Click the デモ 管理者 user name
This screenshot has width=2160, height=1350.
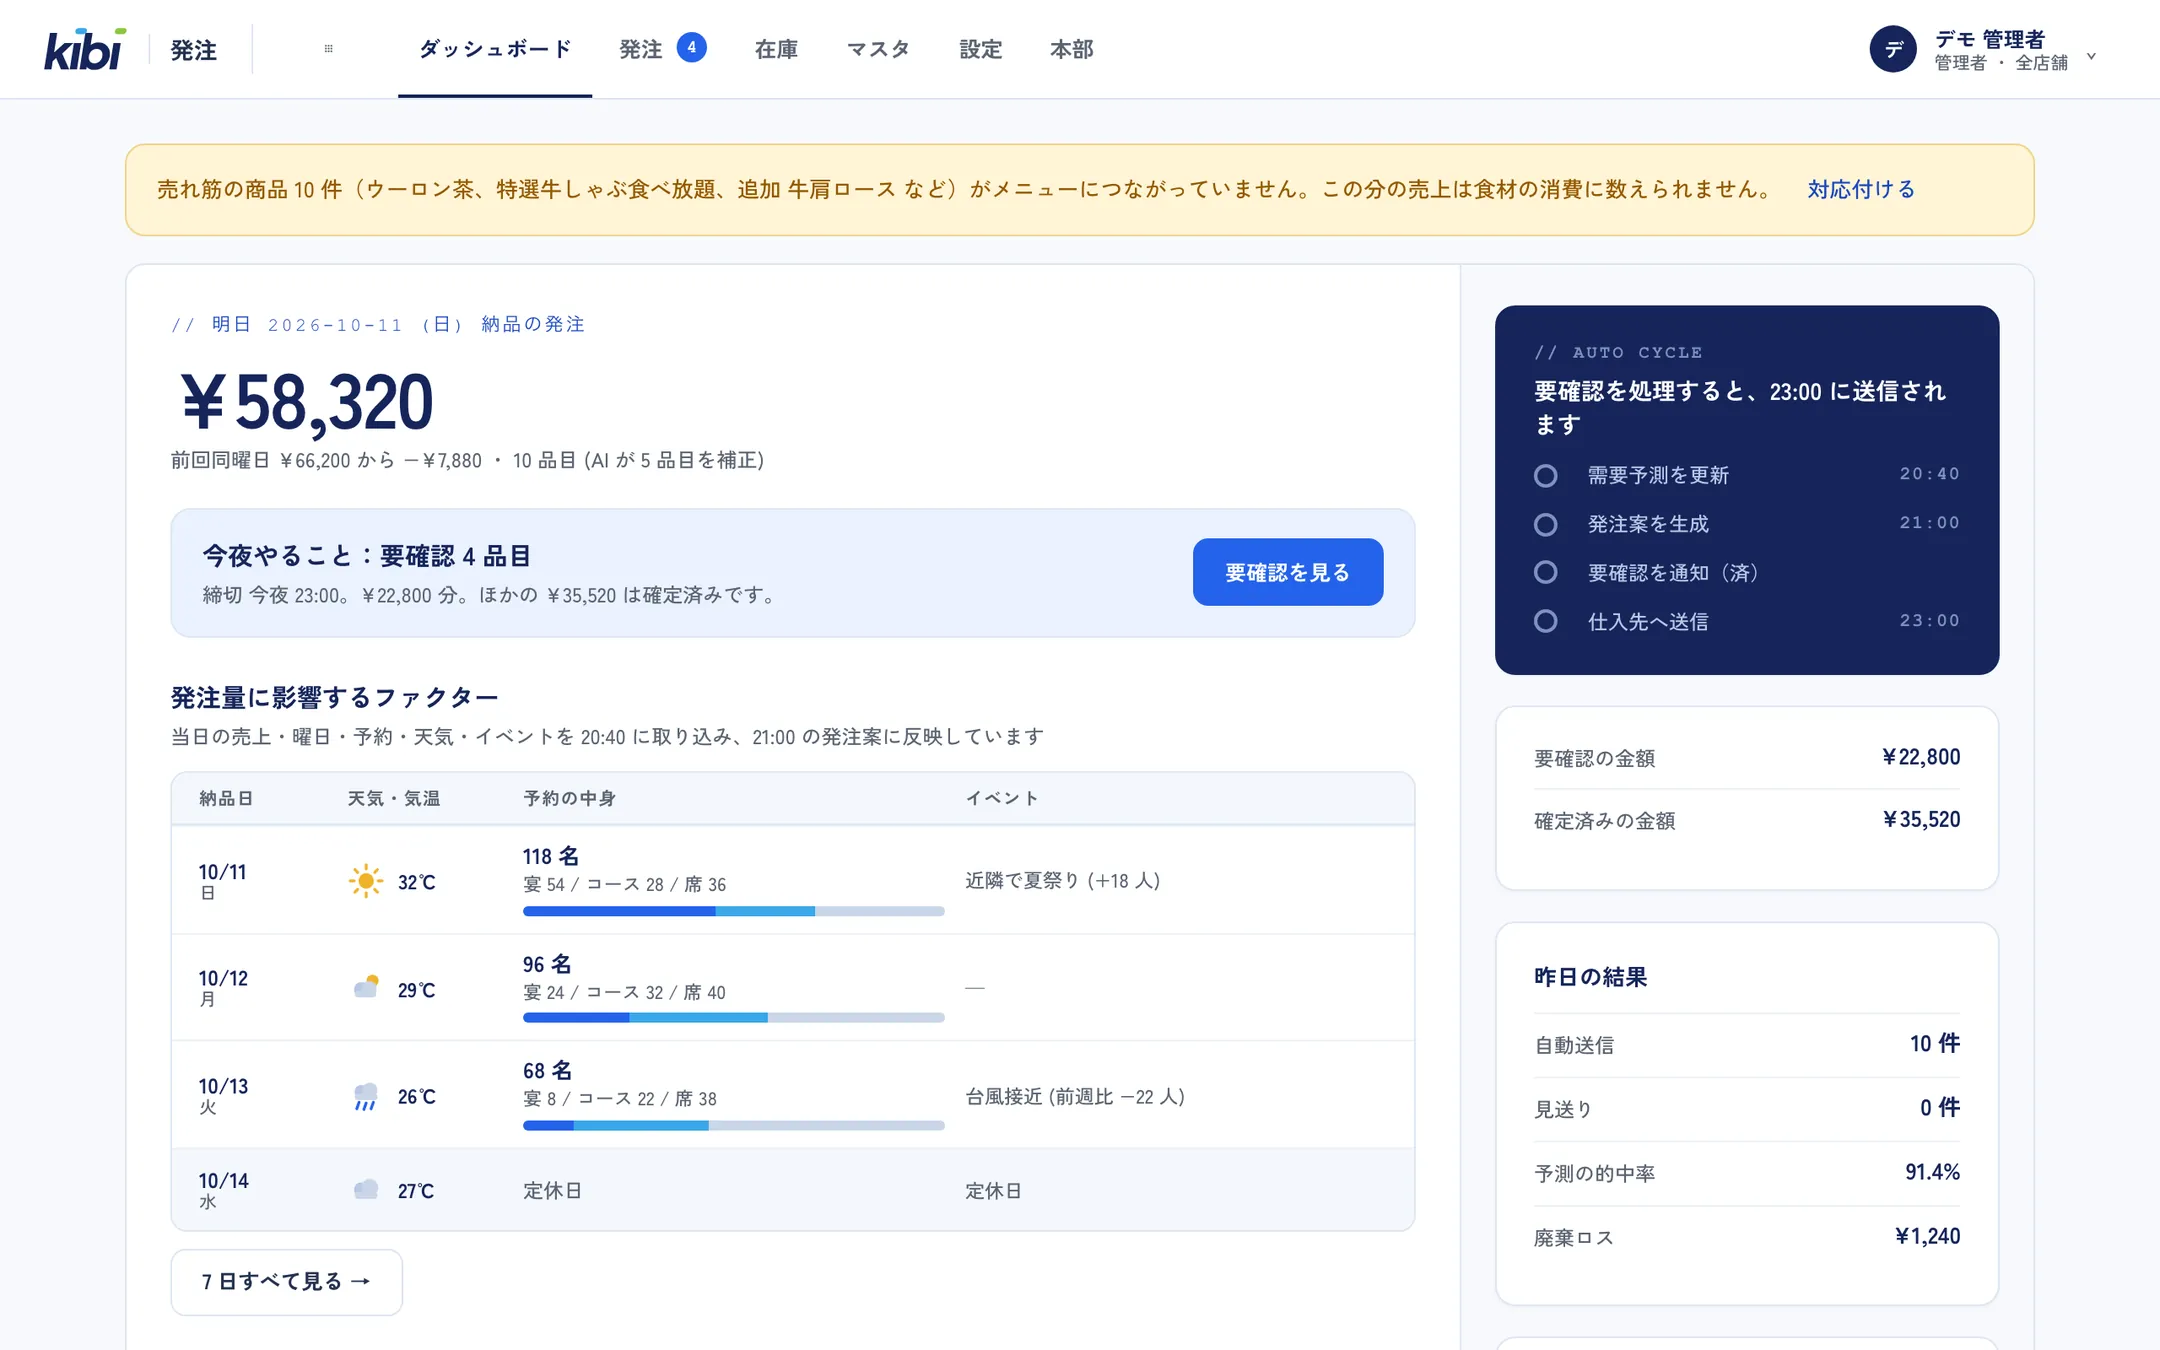[1990, 39]
